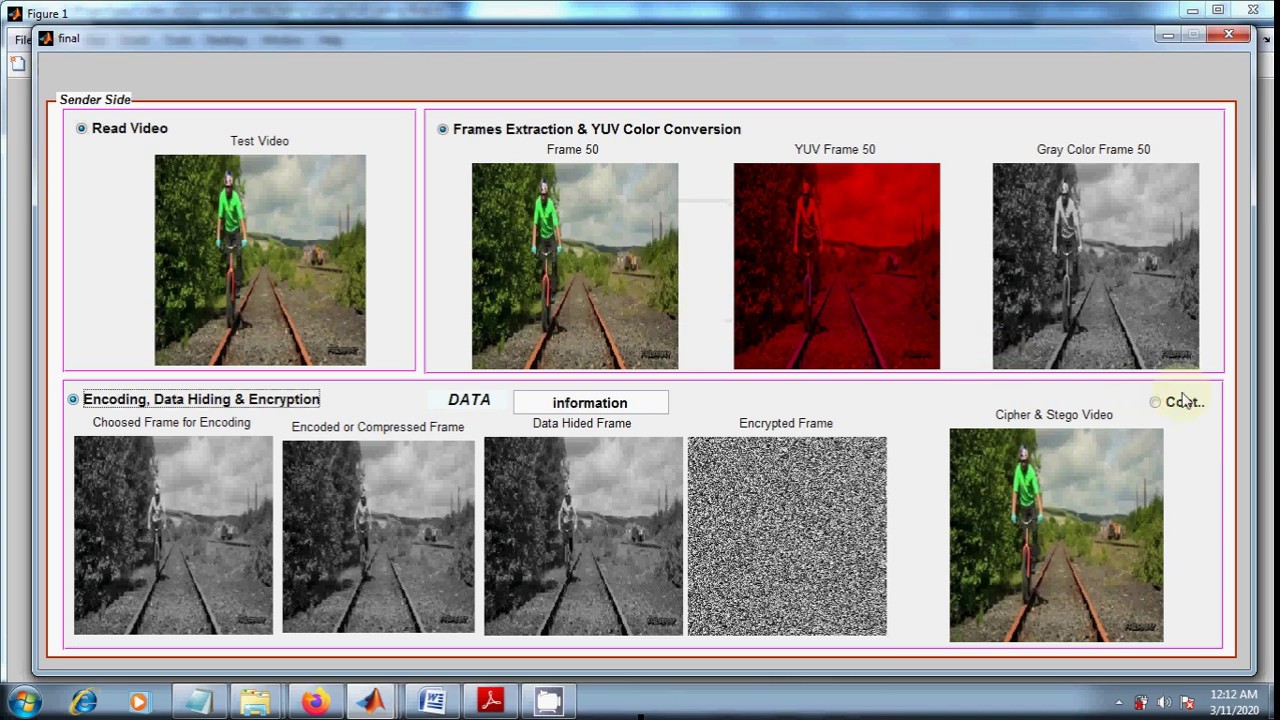Screen dimensions: 1280x720
Task: Click the 'Encrypted Frame' label
Action: (786, 423)
